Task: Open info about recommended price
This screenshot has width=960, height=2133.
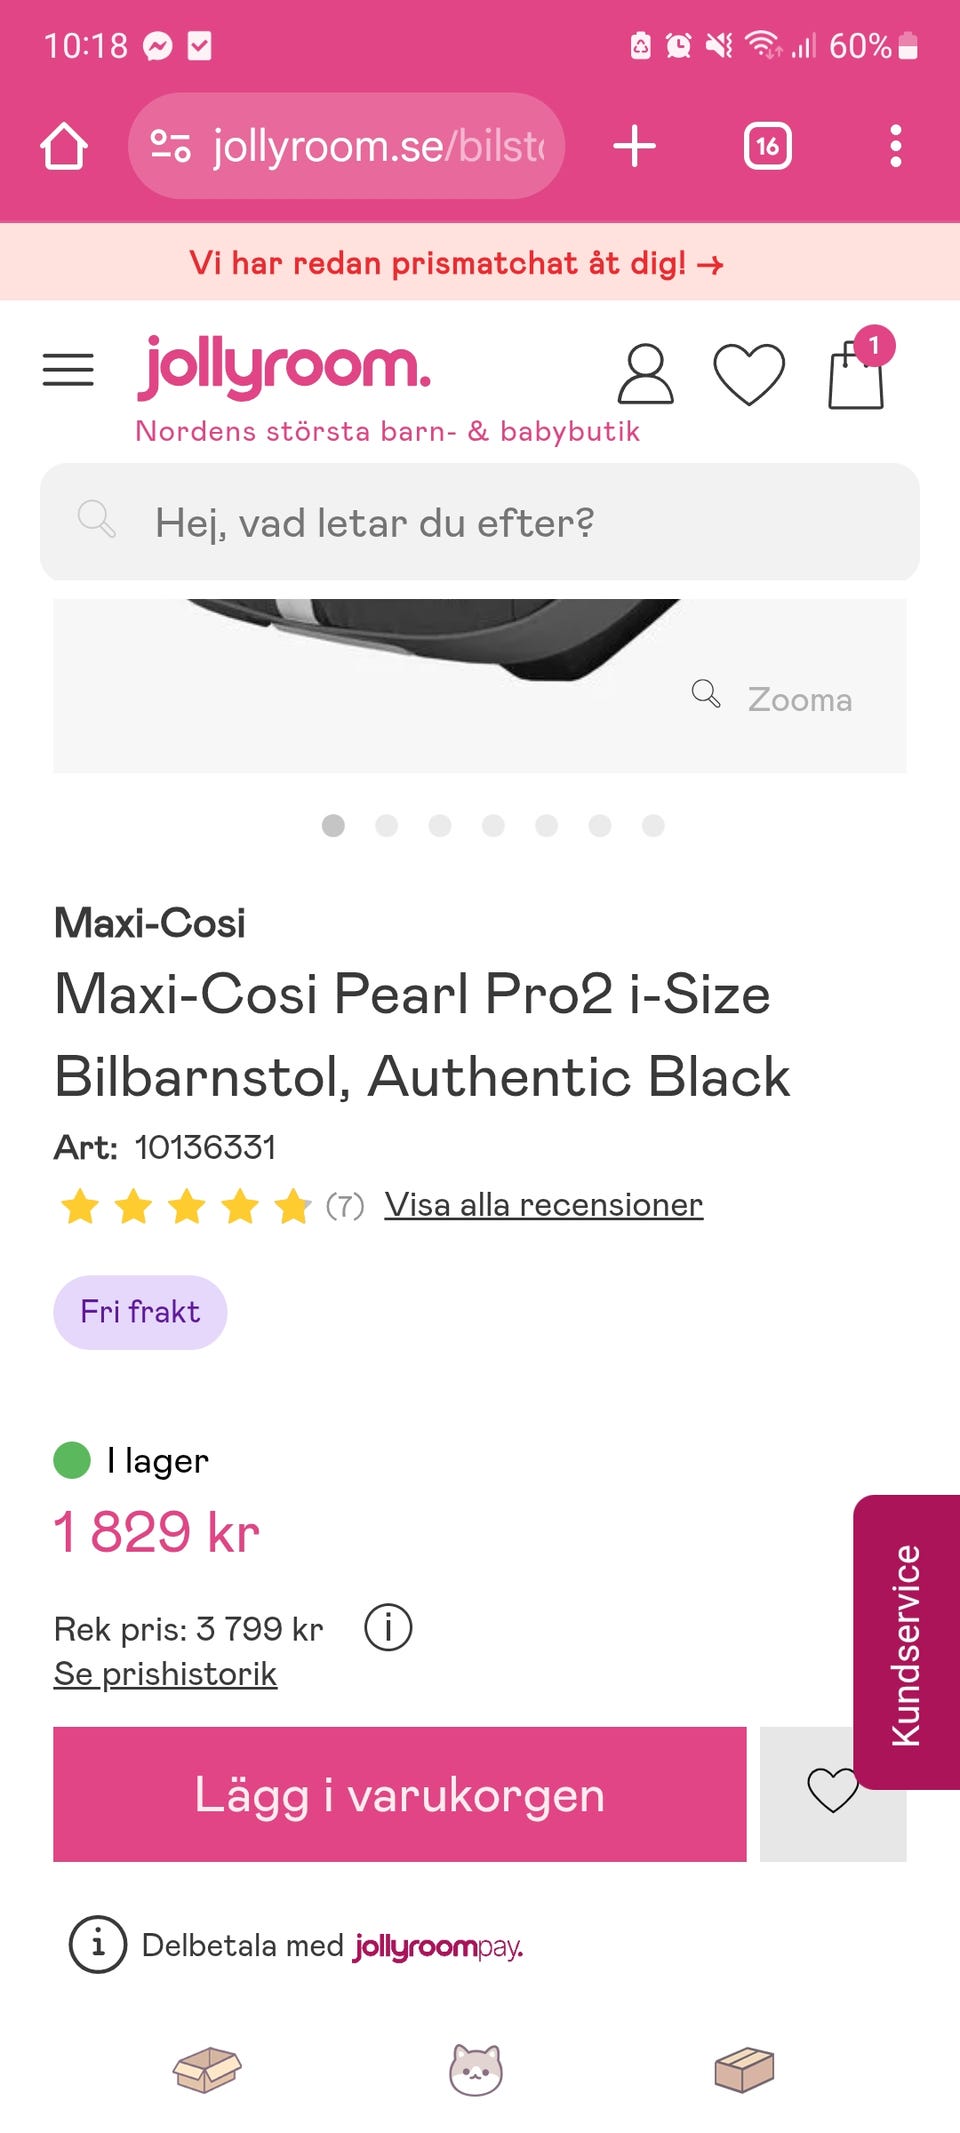Action: [388, 1628]
